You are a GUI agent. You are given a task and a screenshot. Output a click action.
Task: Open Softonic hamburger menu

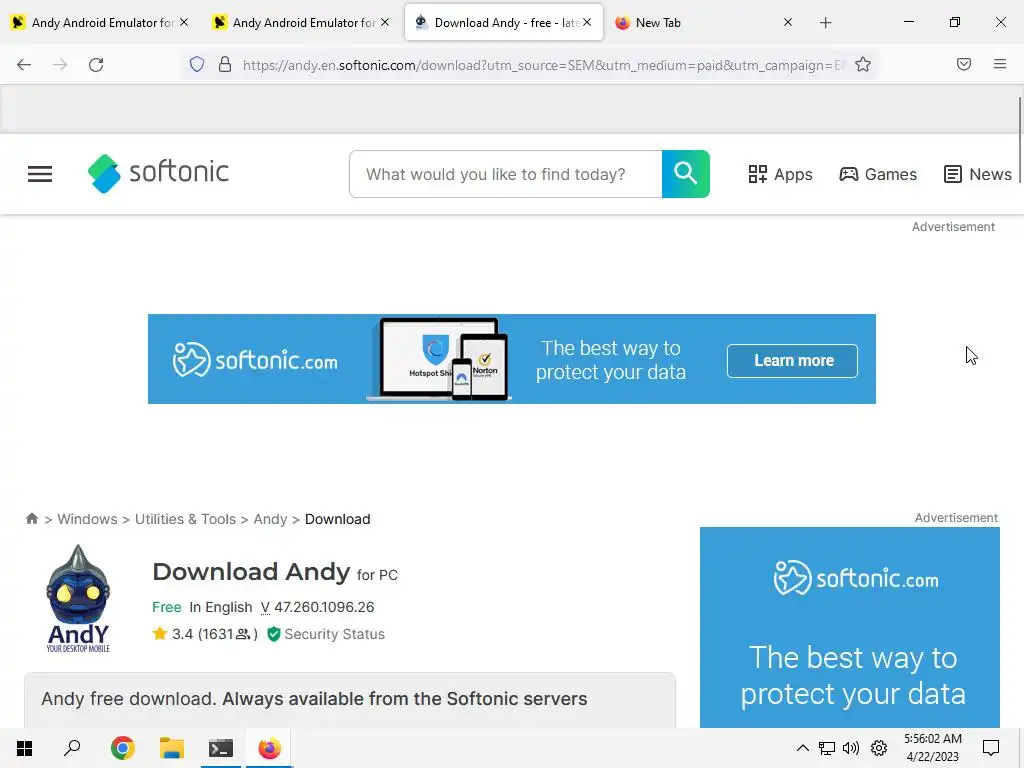[x=40, y=174]
